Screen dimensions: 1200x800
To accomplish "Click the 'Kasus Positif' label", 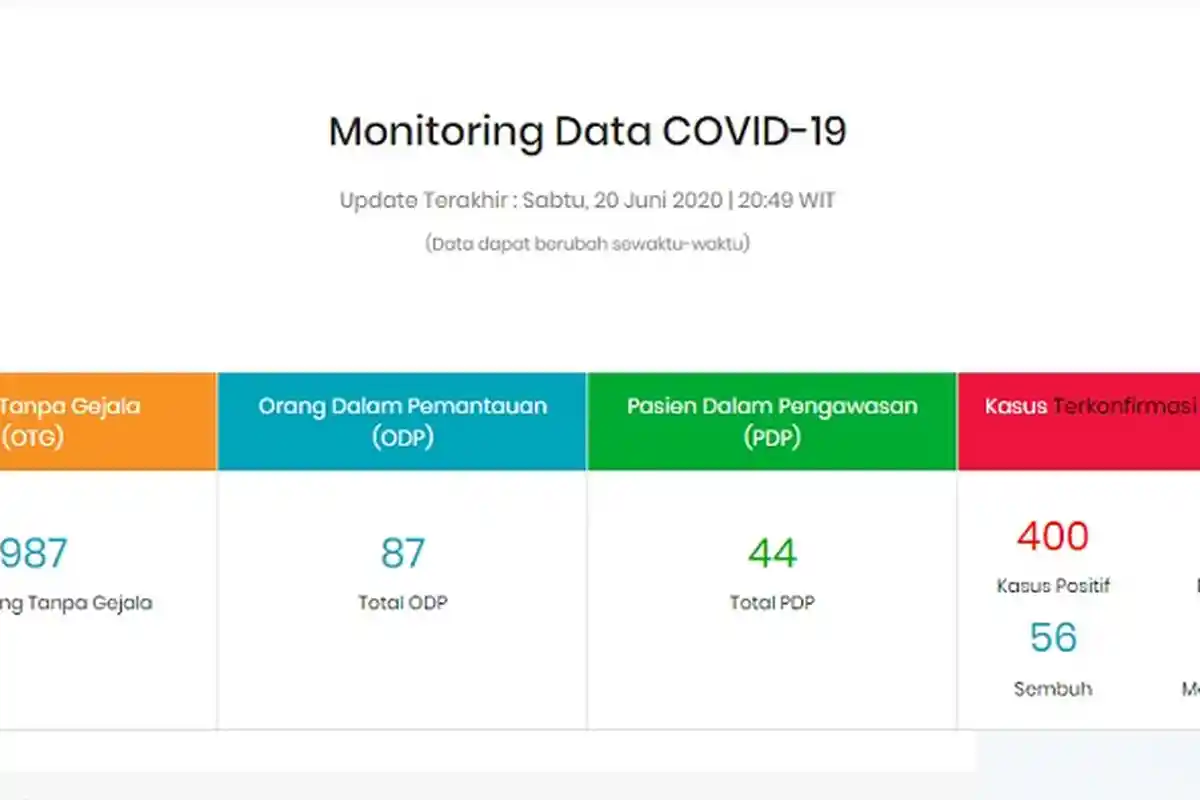I will pos(1053,586).
